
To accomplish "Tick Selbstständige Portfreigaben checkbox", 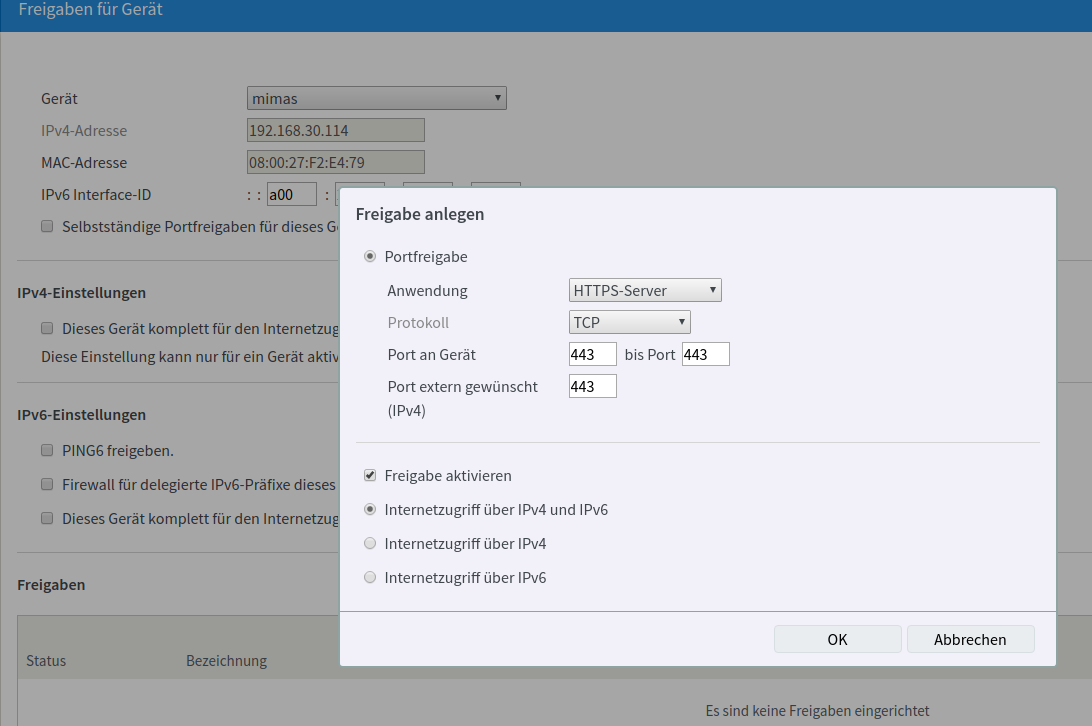I will 47,226.
